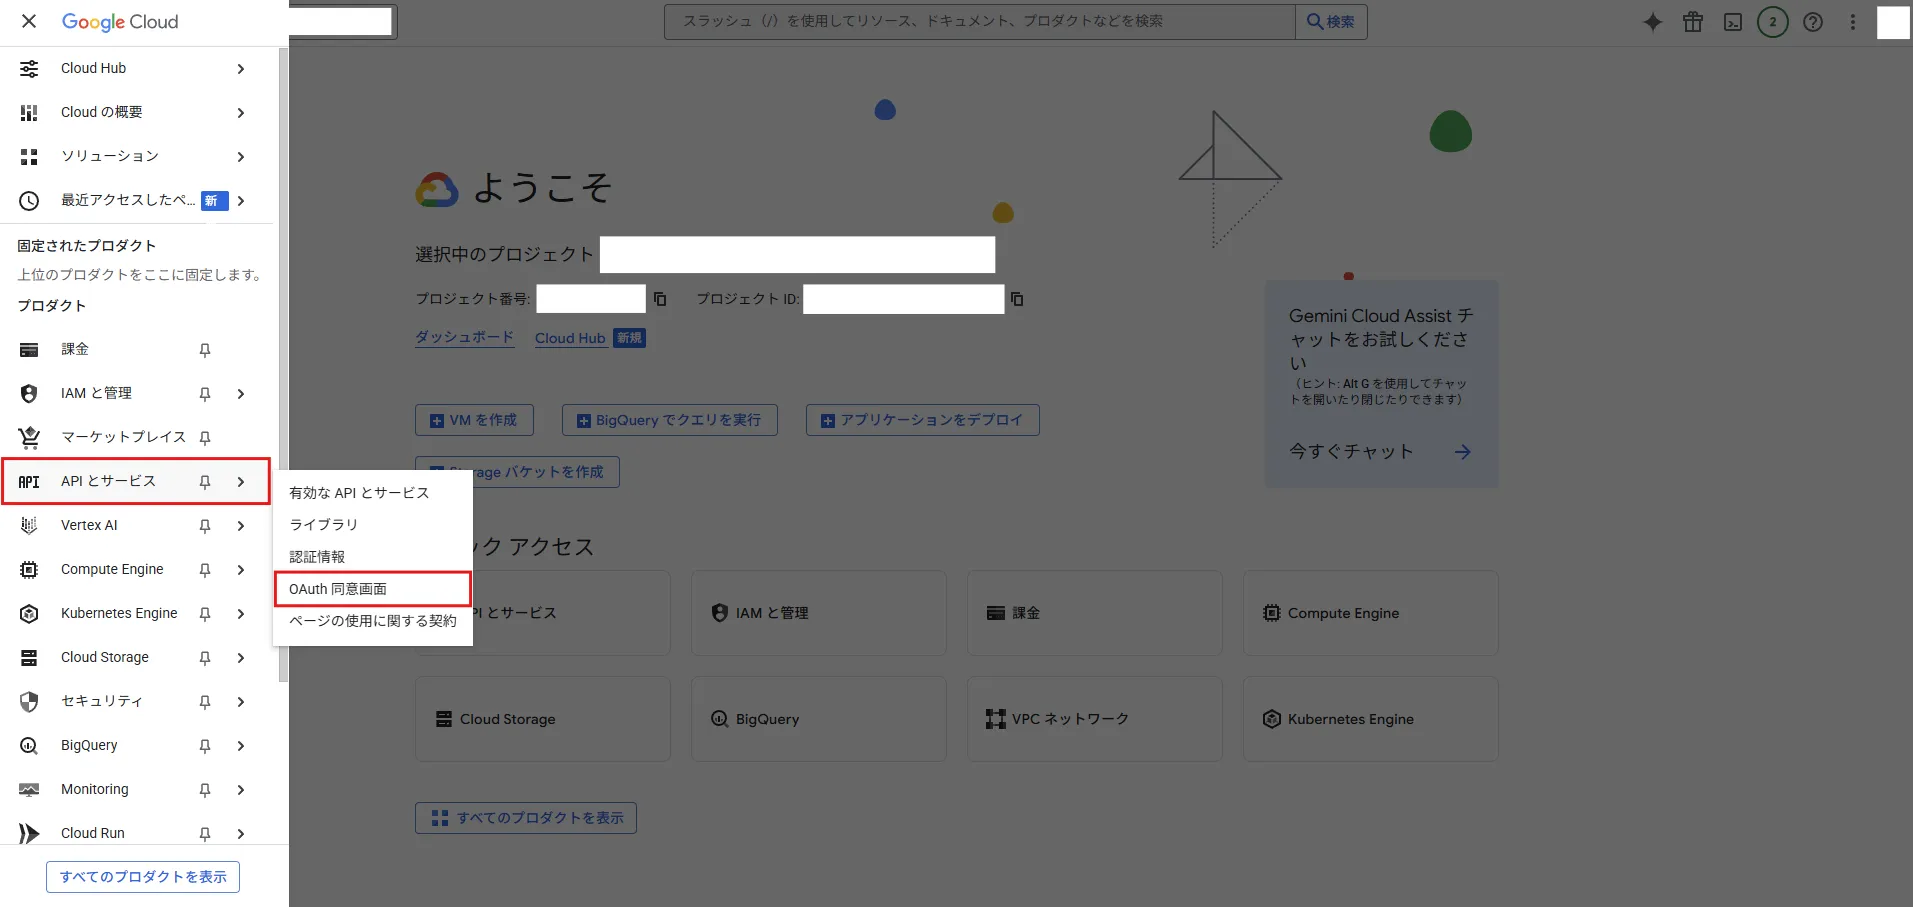Select 有効な API とサービス submenu item

pyautogui.click(x=372, y=493)
